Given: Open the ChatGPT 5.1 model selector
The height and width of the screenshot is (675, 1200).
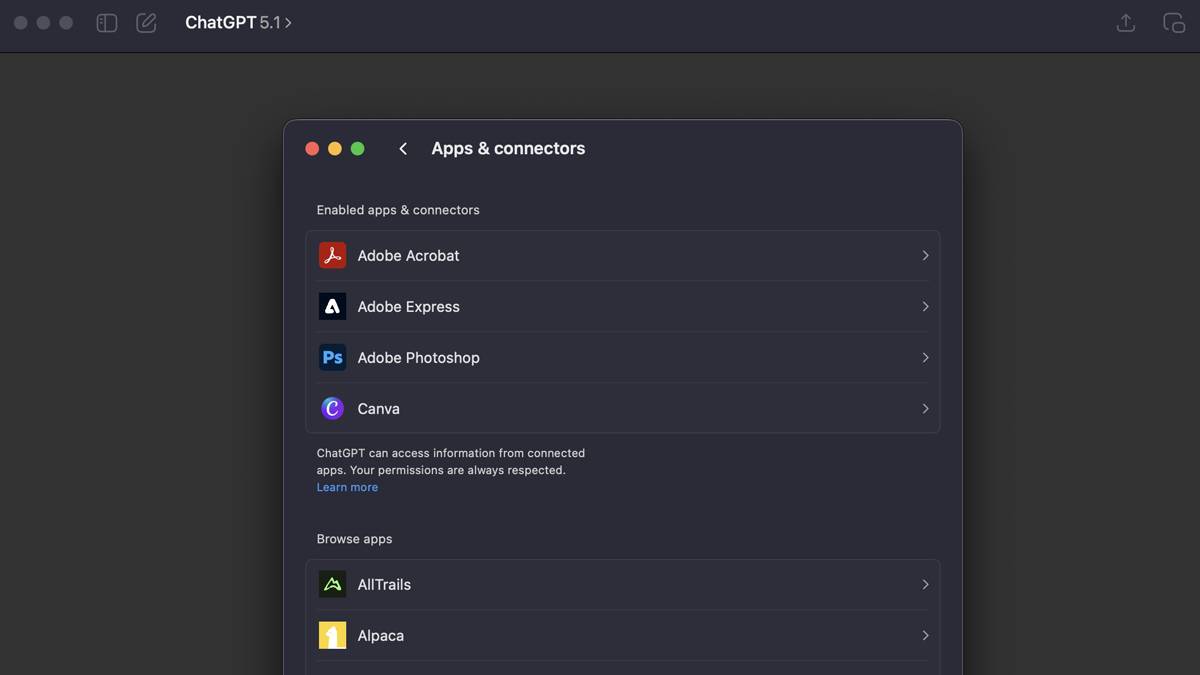Looking at the screenshot, I should [x=238, y=23].
